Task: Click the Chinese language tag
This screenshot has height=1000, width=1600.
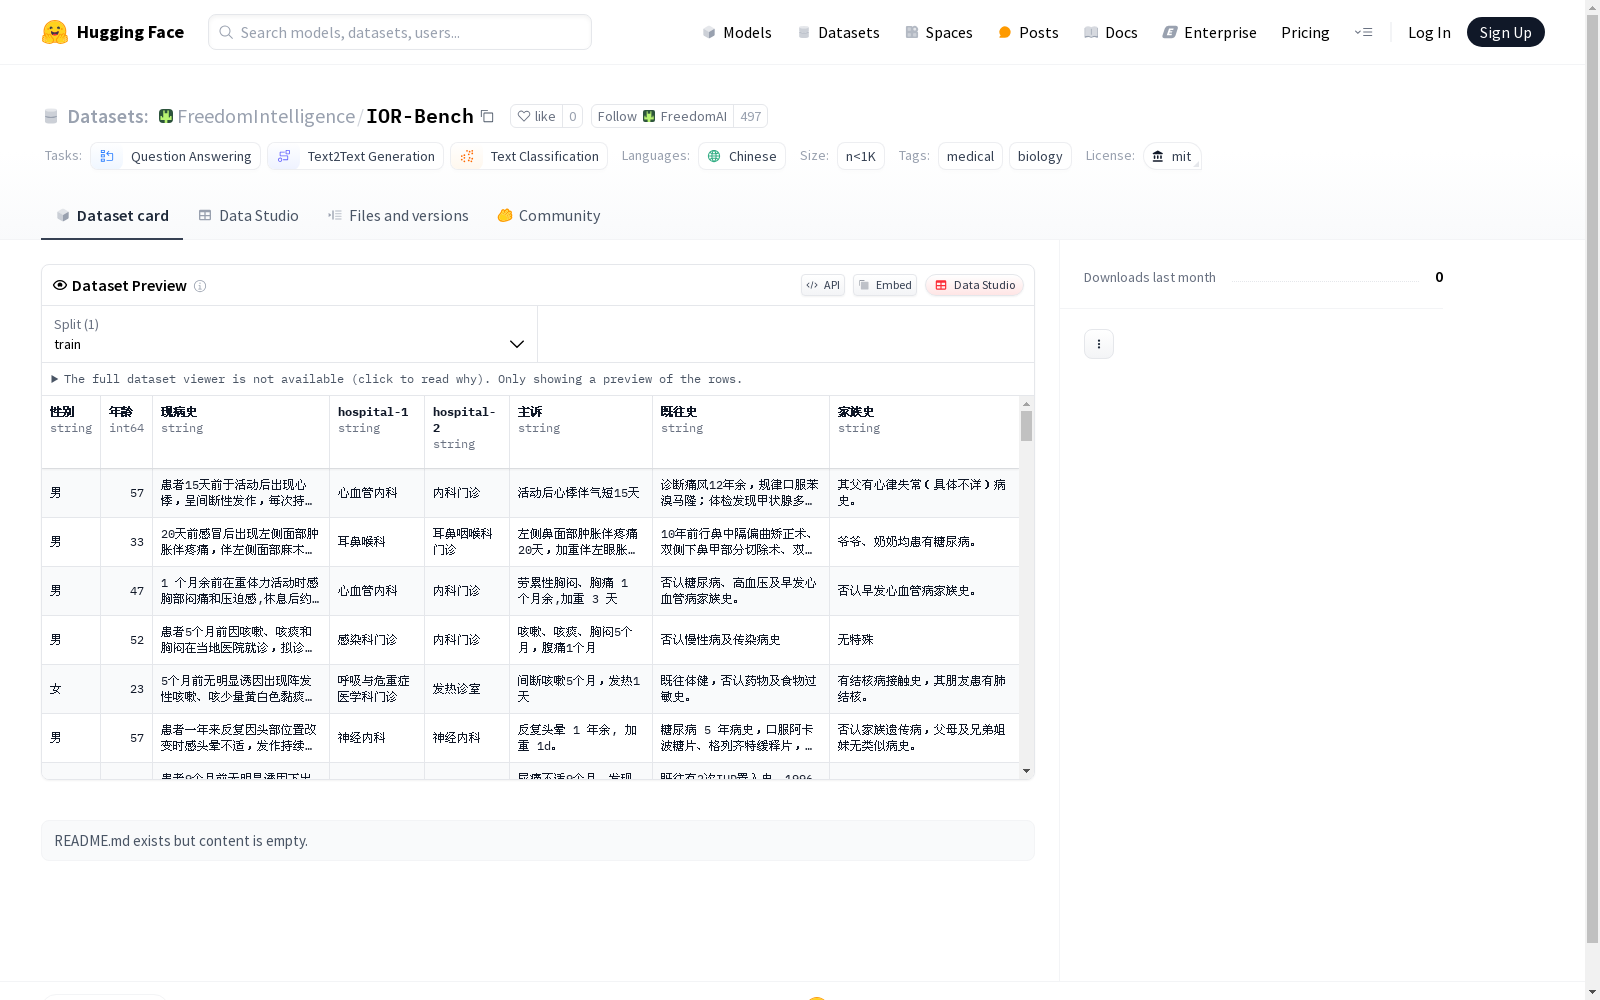Action: coord(742,156)
